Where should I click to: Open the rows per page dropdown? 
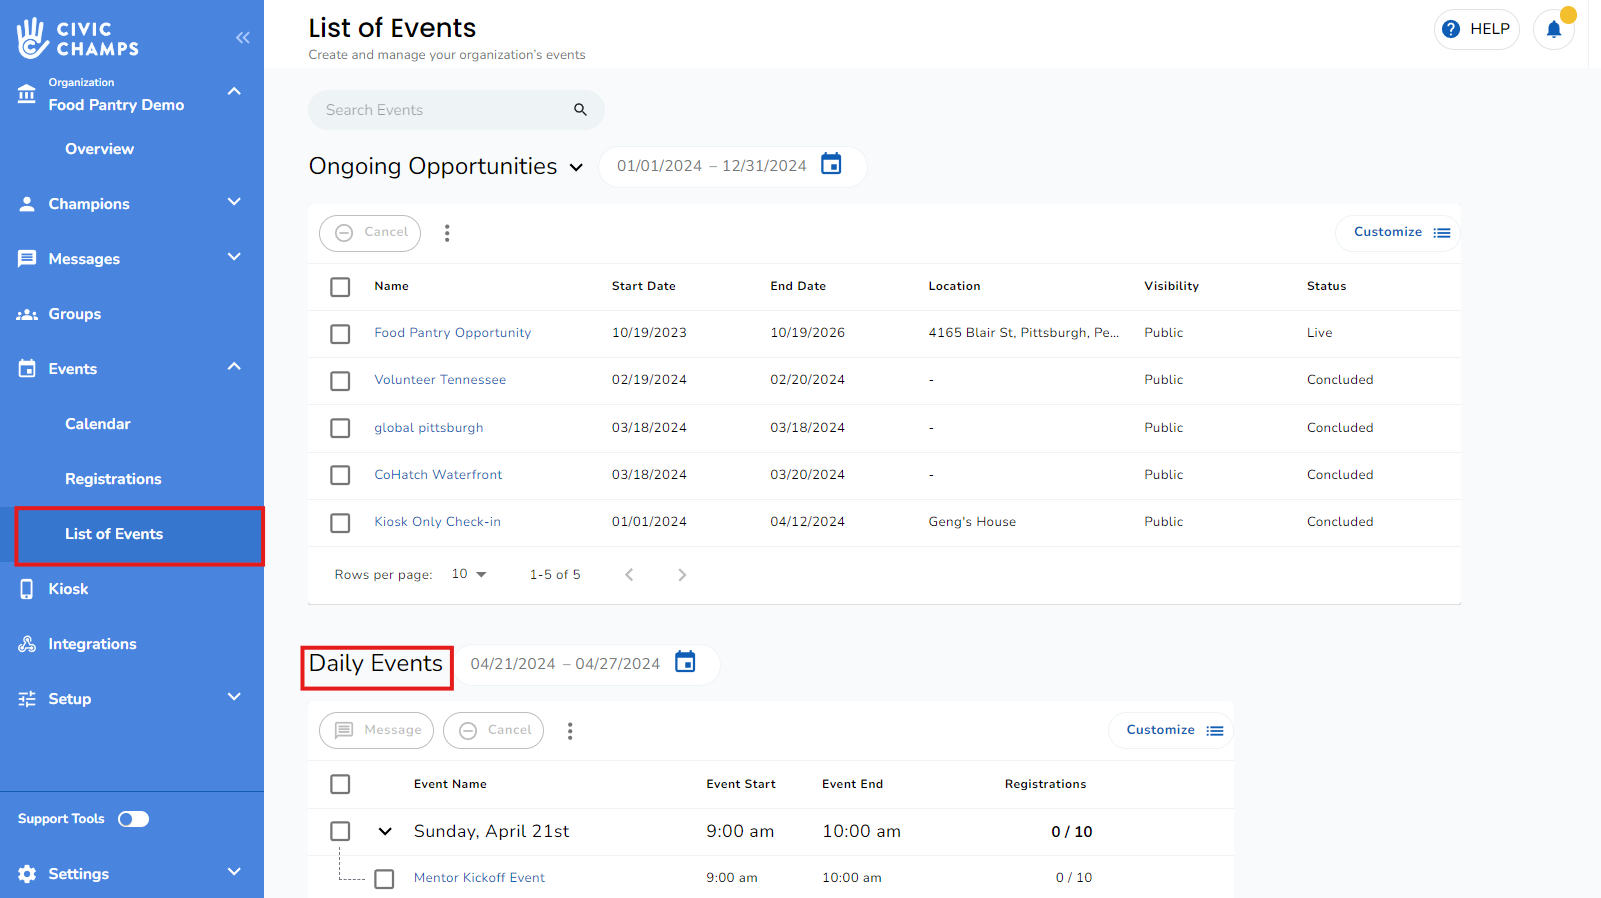469,574
